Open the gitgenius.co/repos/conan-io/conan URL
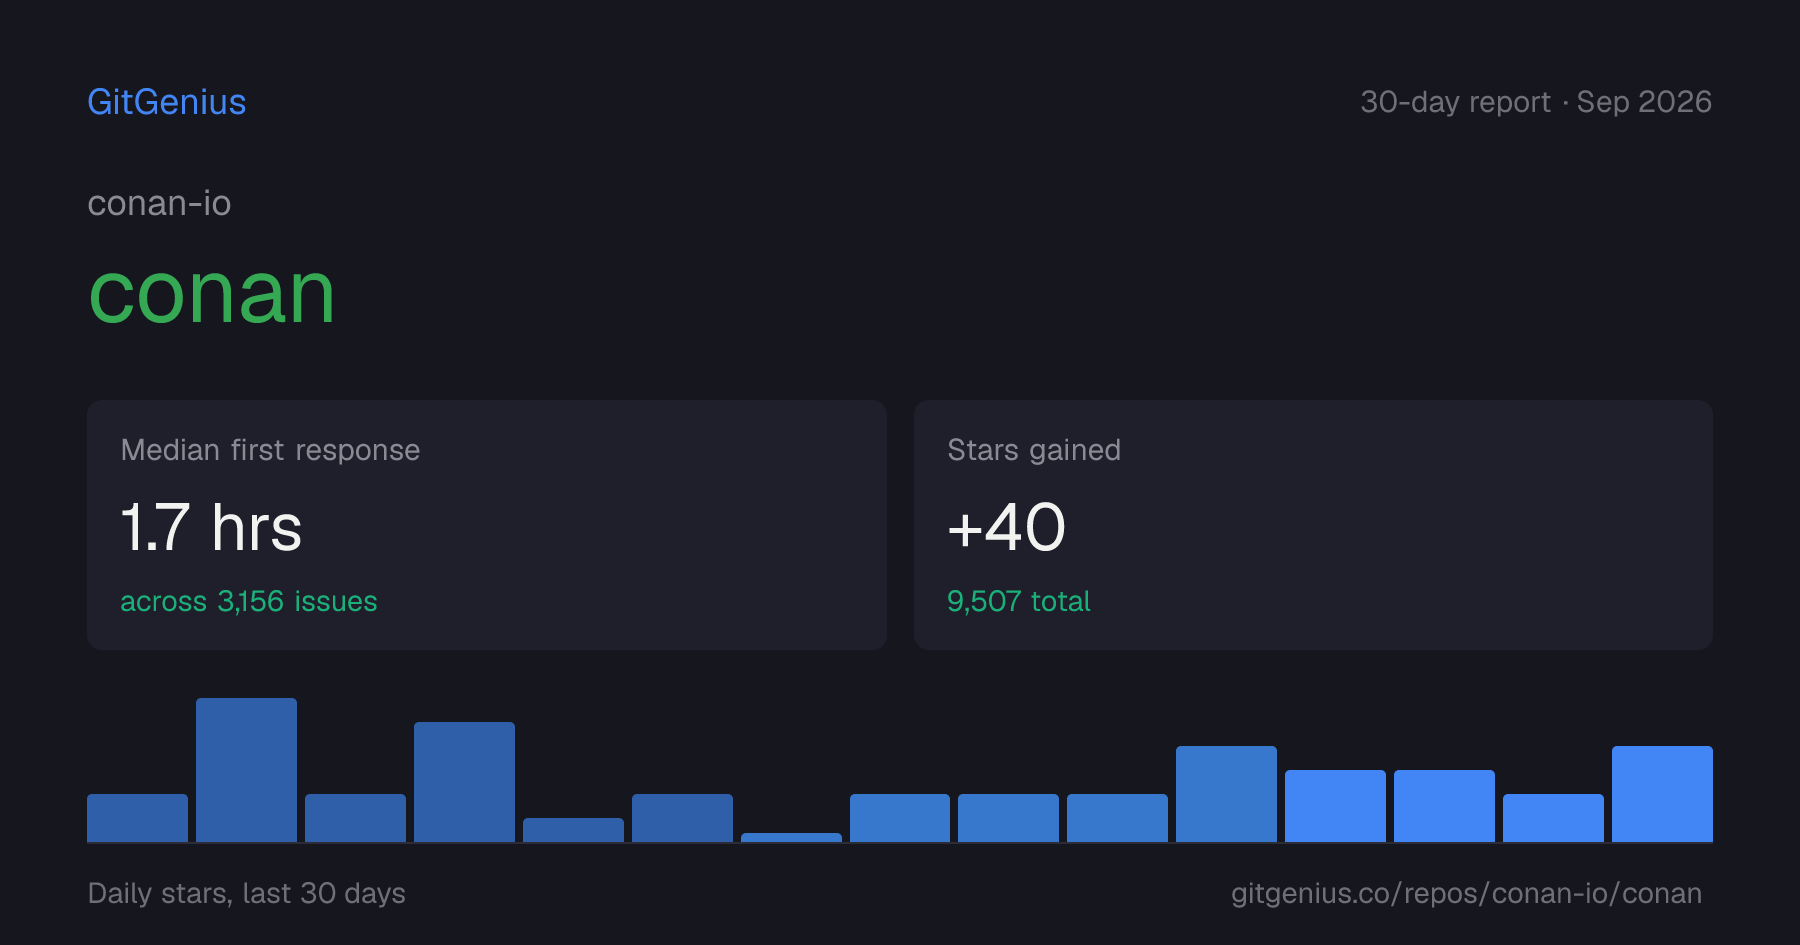This screenshot has width=1800, height=945. [1466, 893]
